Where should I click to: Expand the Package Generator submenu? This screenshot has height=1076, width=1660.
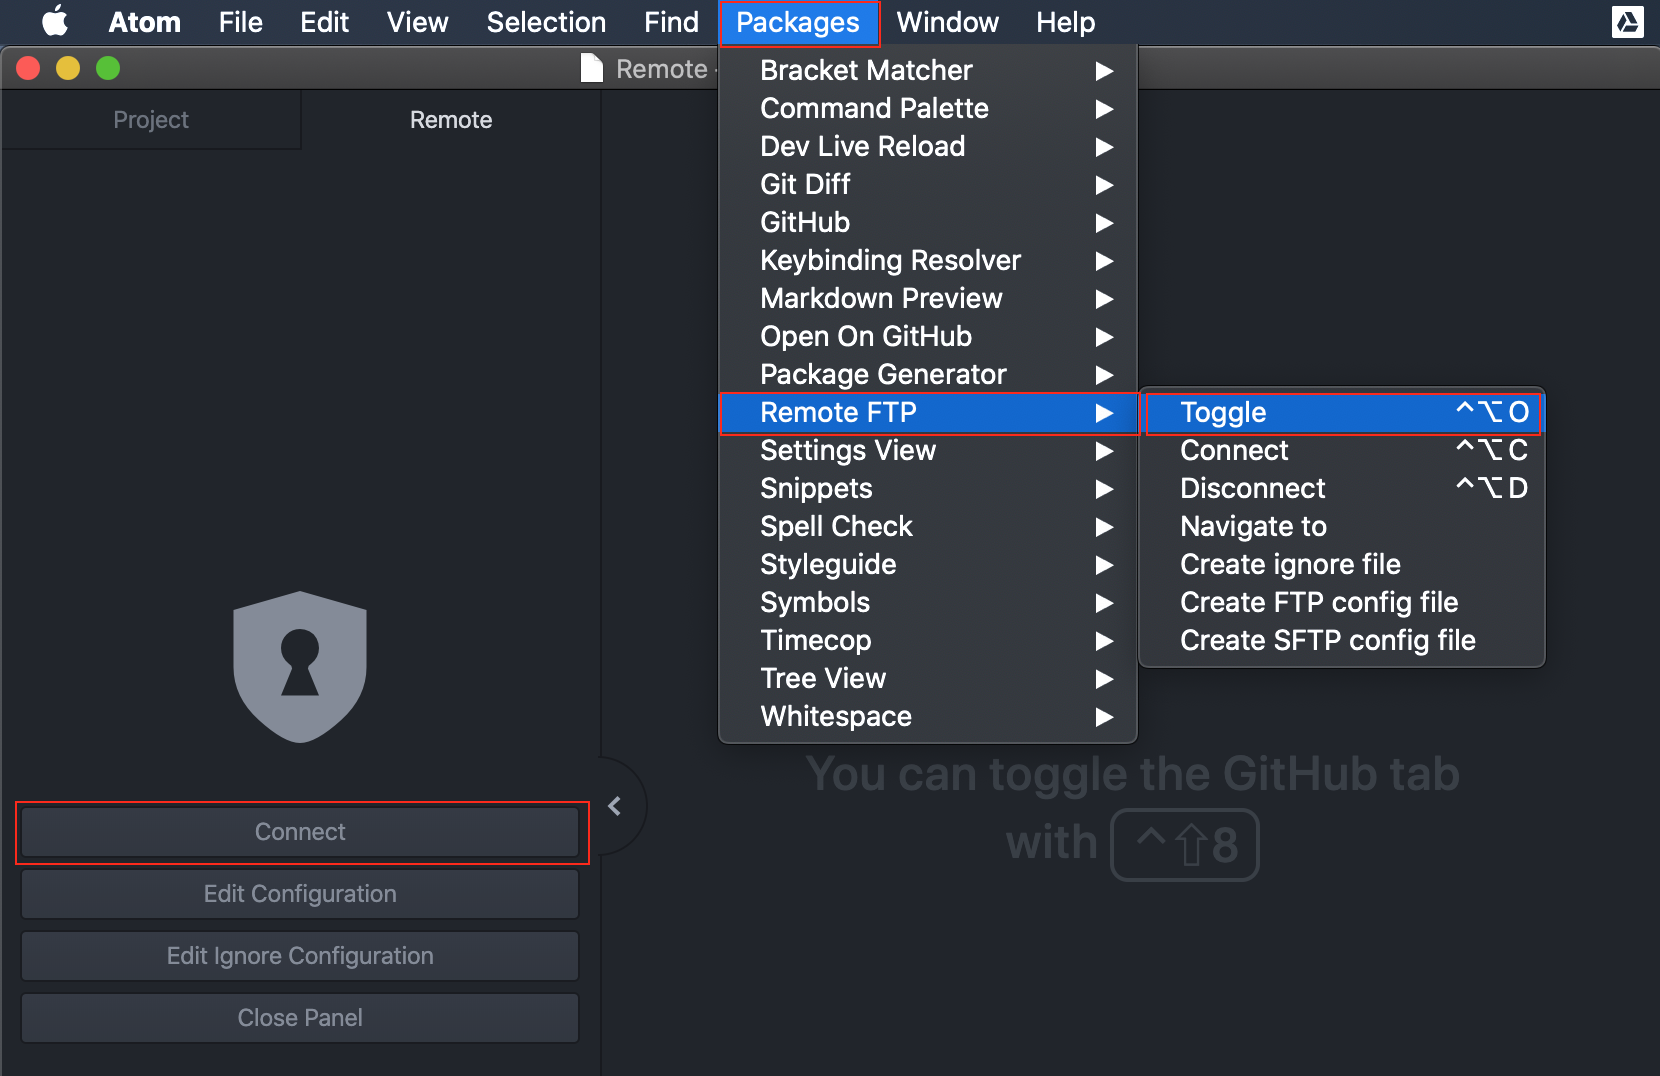928,374
